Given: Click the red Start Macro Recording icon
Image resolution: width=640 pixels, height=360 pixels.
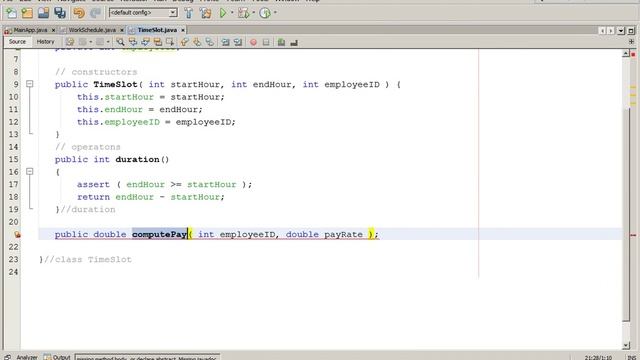Looking at the screenshot, I should tap(253, 42).
